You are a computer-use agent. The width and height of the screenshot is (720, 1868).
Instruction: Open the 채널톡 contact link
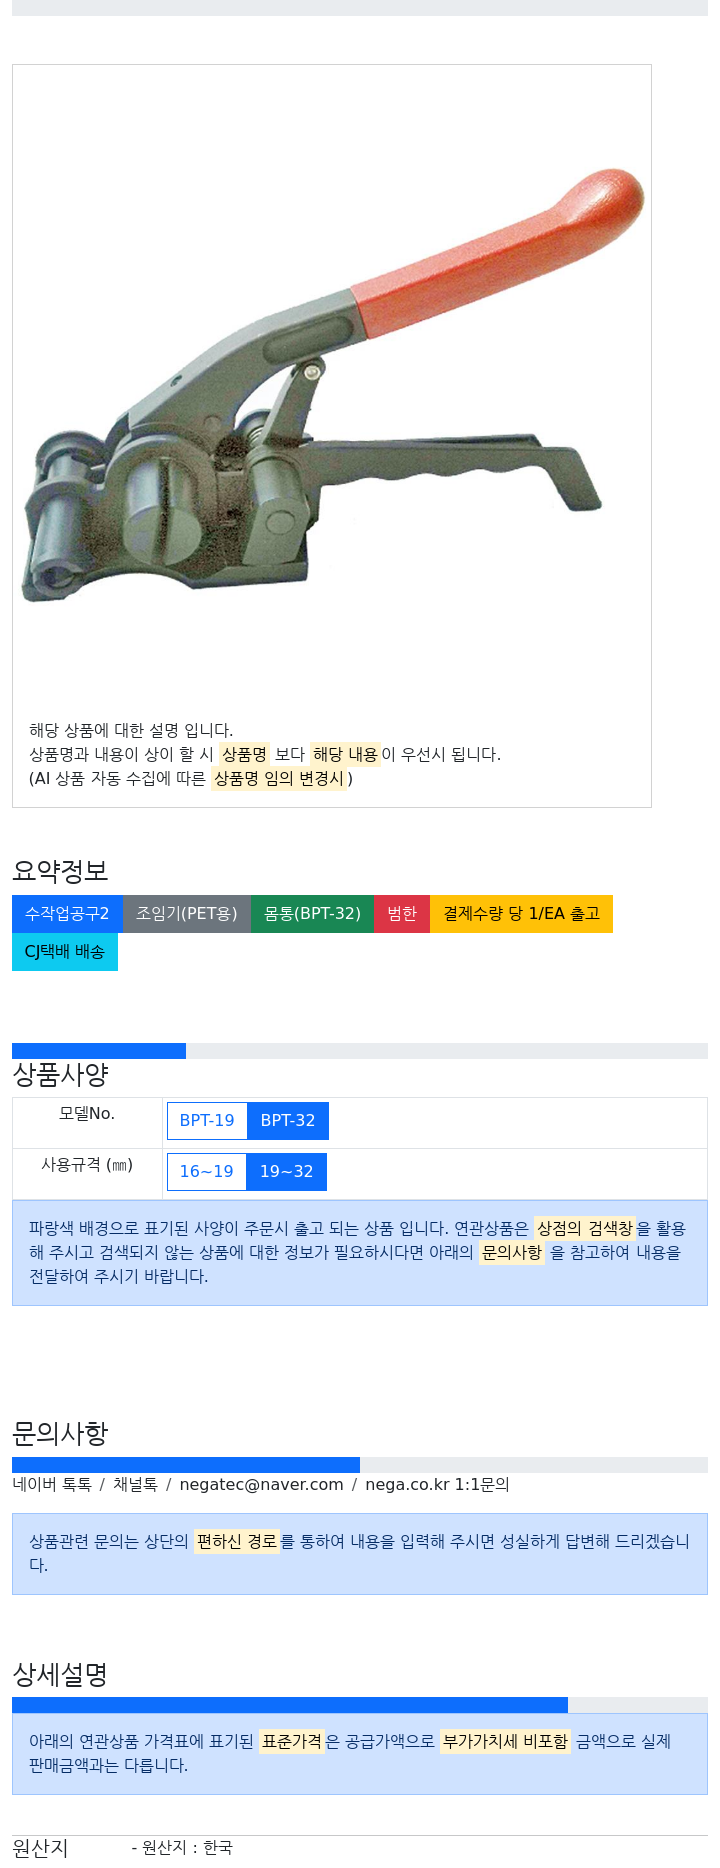click(x=135, y=1484)
